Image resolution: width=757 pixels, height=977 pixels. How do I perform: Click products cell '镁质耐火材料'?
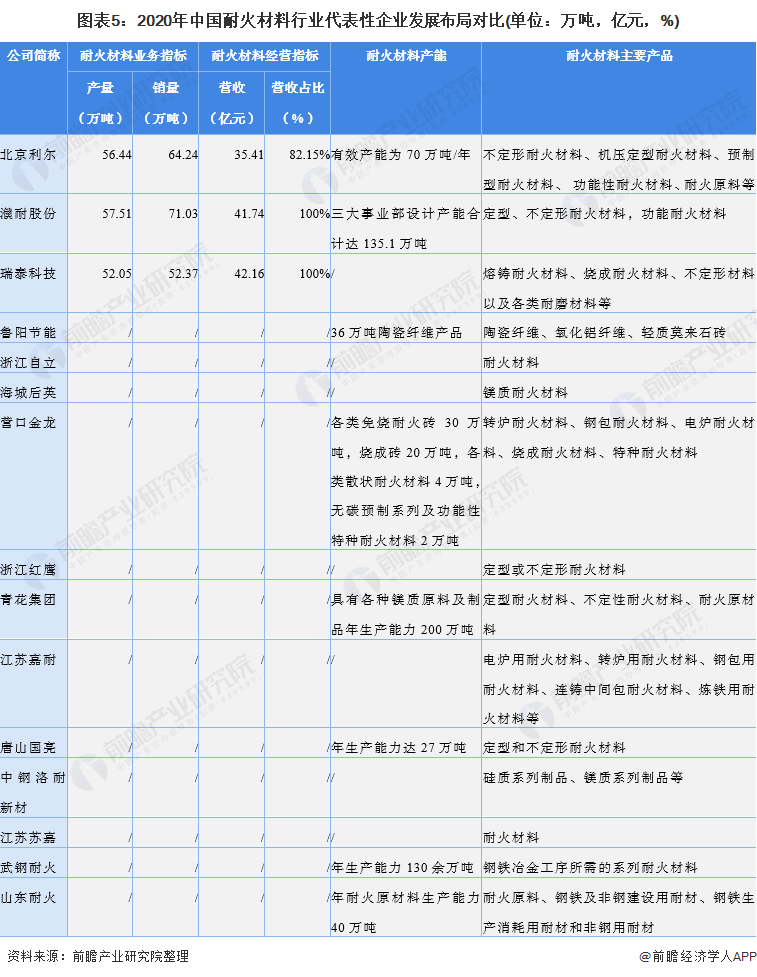click(525, 393)
